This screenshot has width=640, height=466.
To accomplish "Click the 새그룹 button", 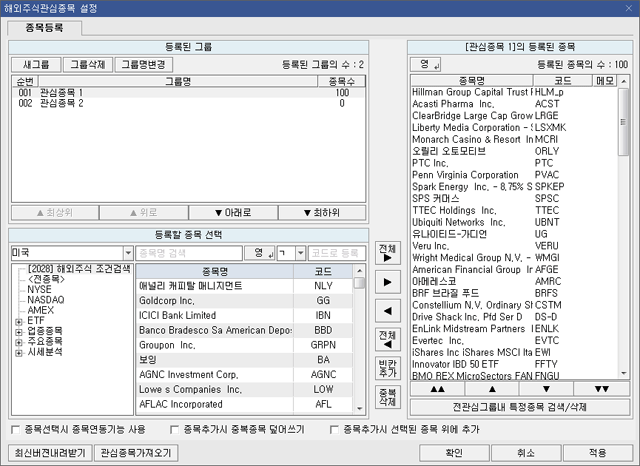I will pyautogui.click(x=36, y=64).
